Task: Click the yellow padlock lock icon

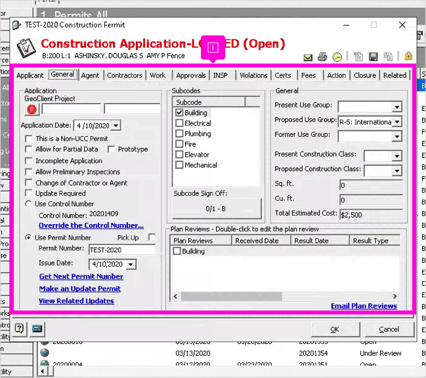Action: 408,56
